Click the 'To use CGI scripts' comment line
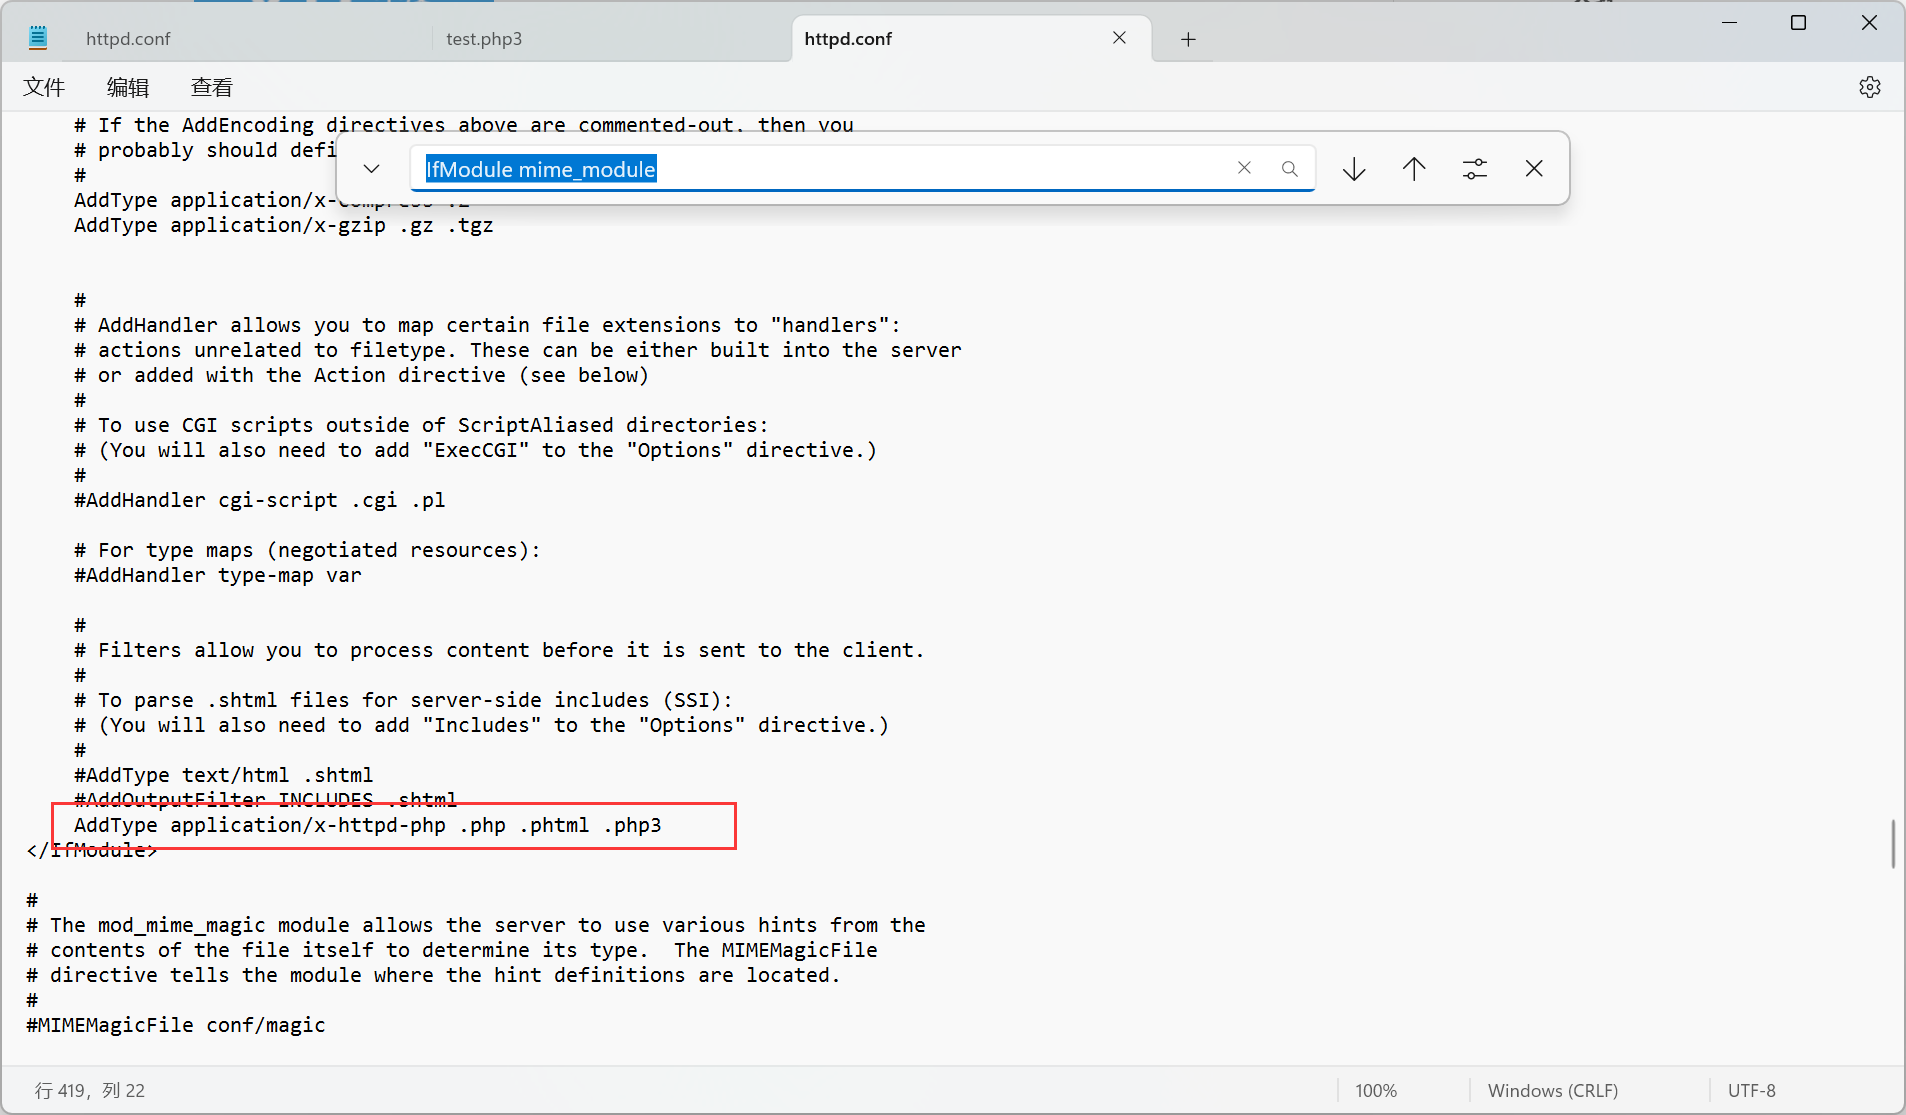The image size is (1906, 1115). pos(421,425)
